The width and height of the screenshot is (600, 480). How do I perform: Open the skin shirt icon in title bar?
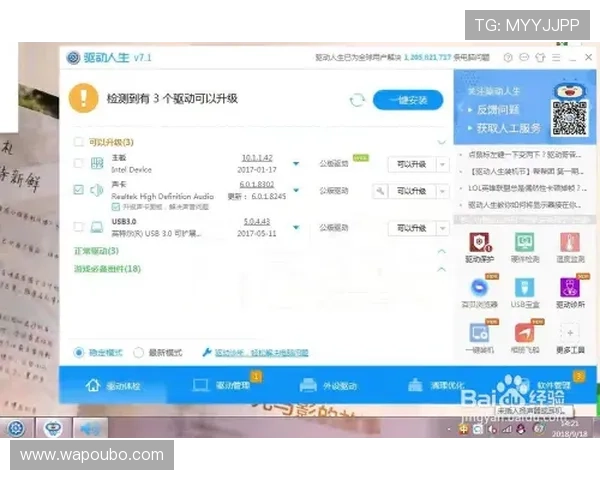tap(540, 58)
